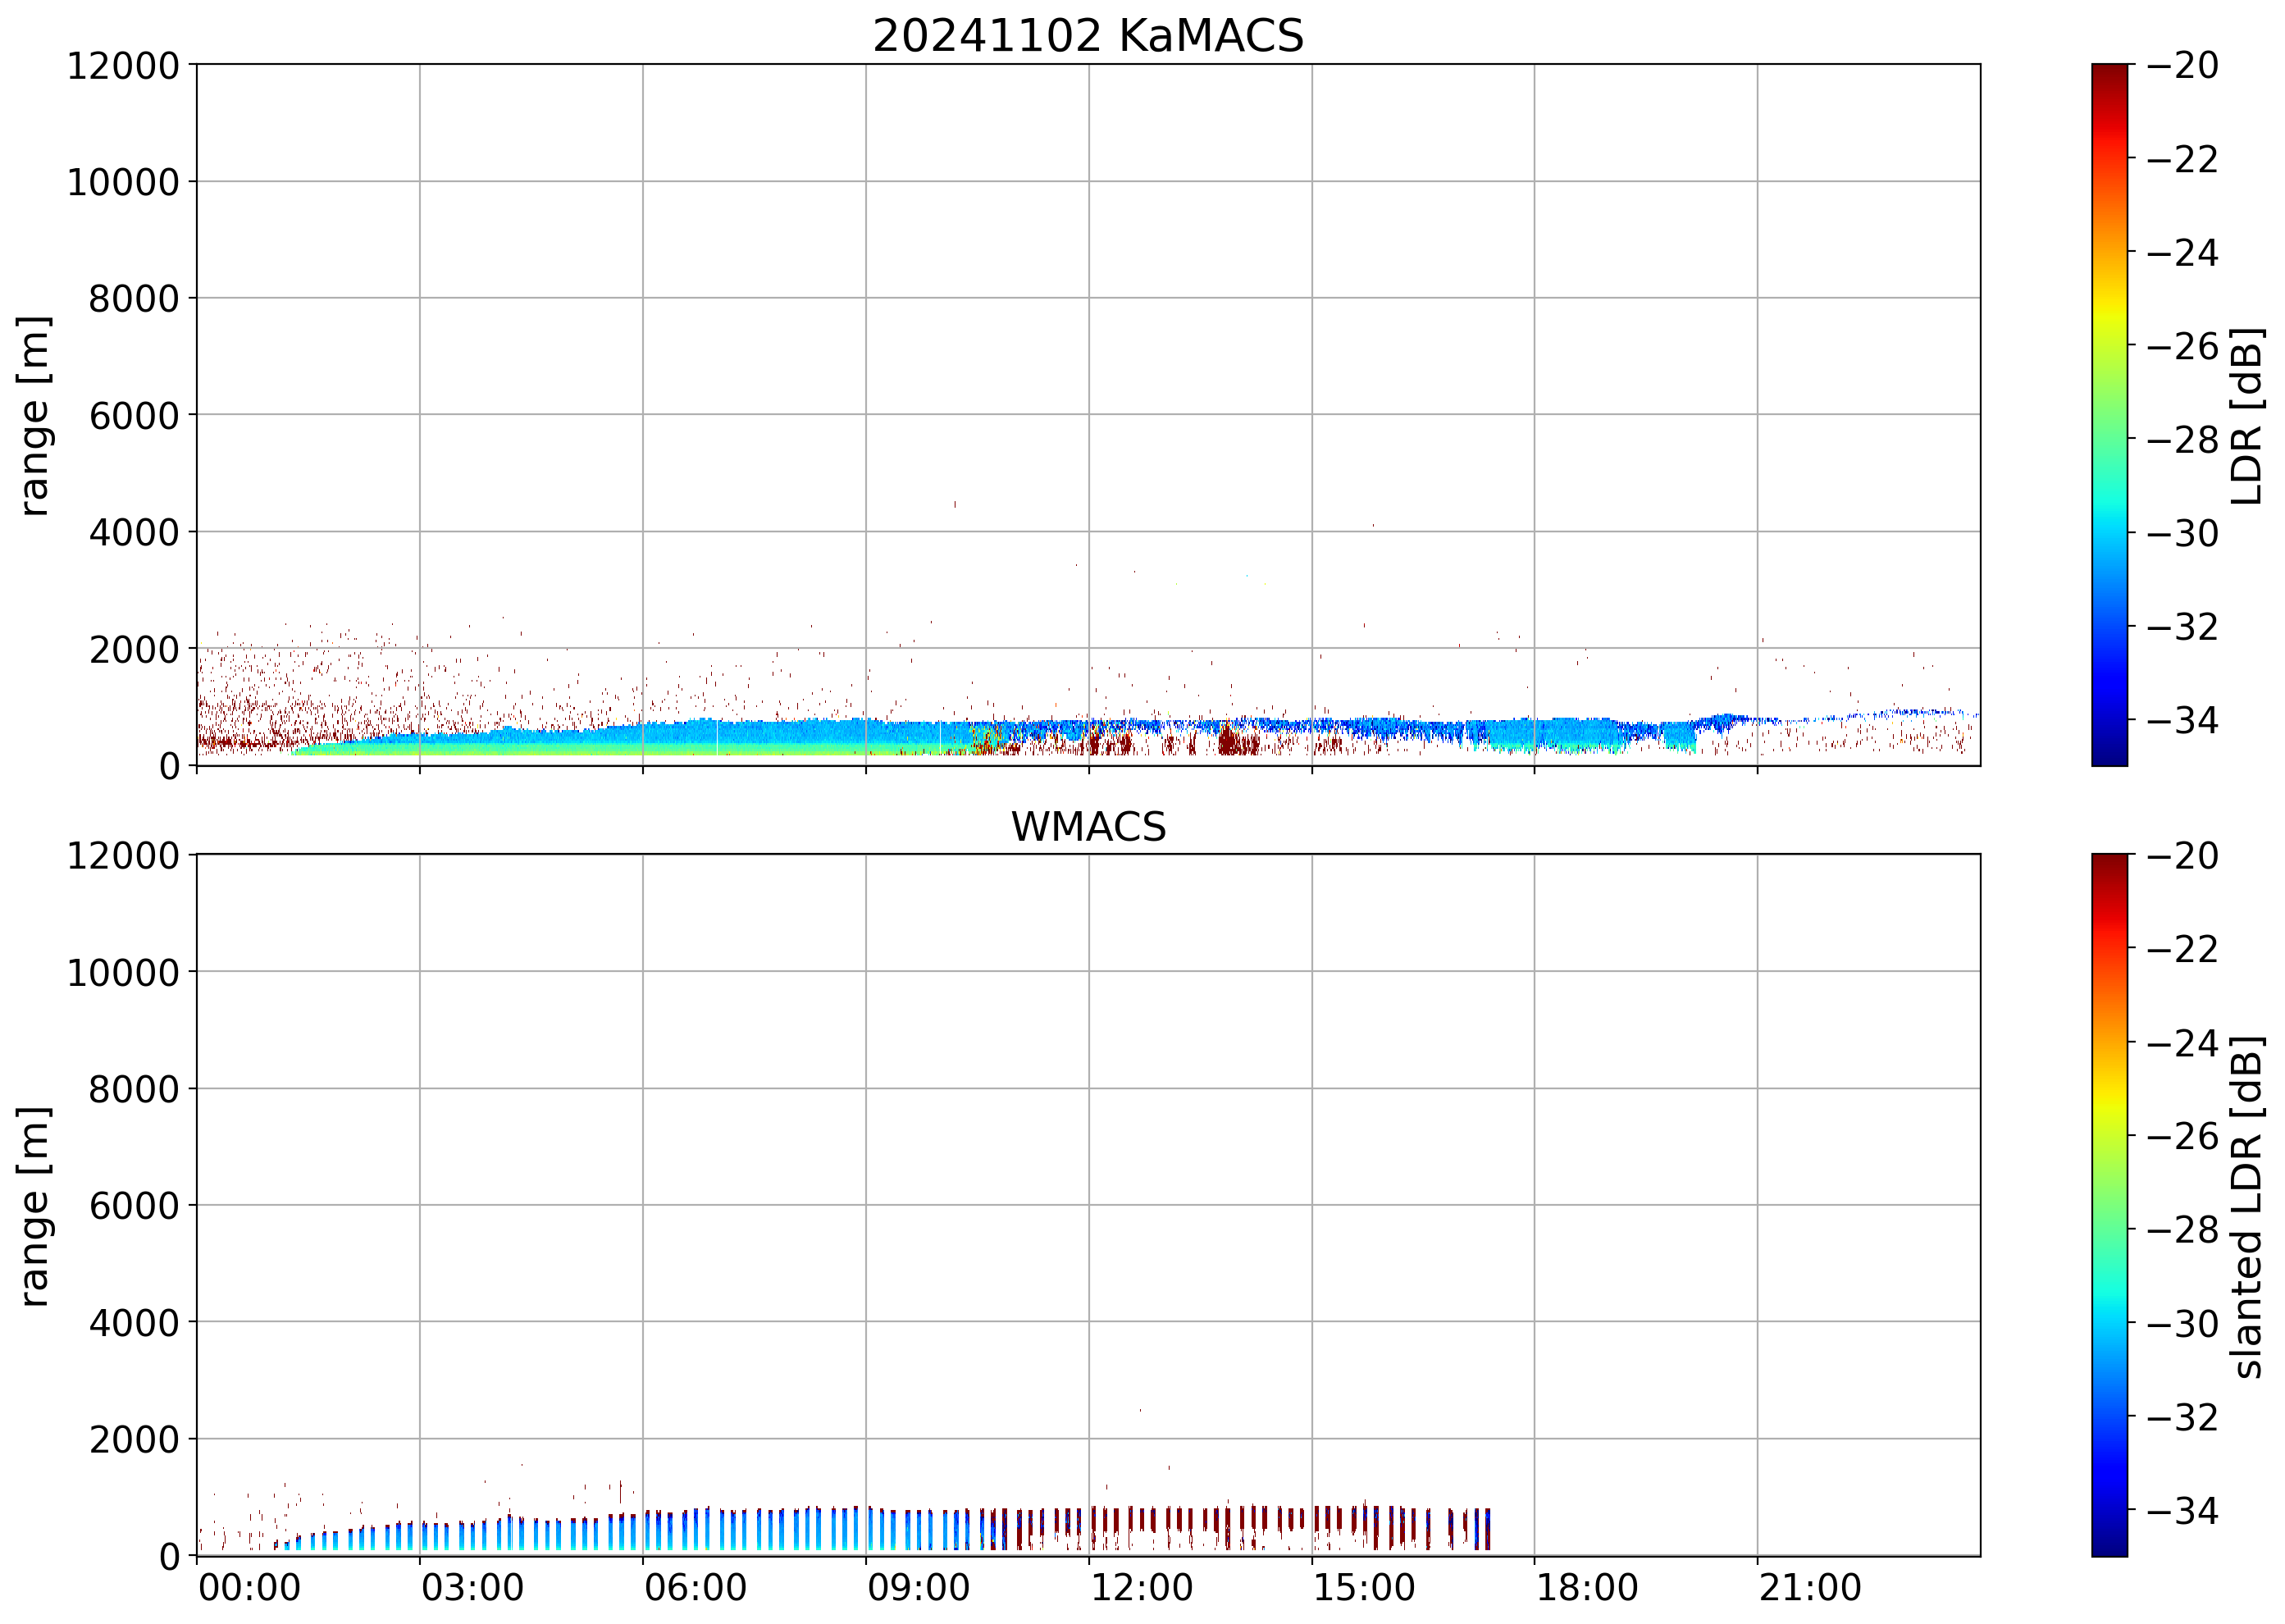Click the top plot 'range [m]' axis label

click(34, 415)
